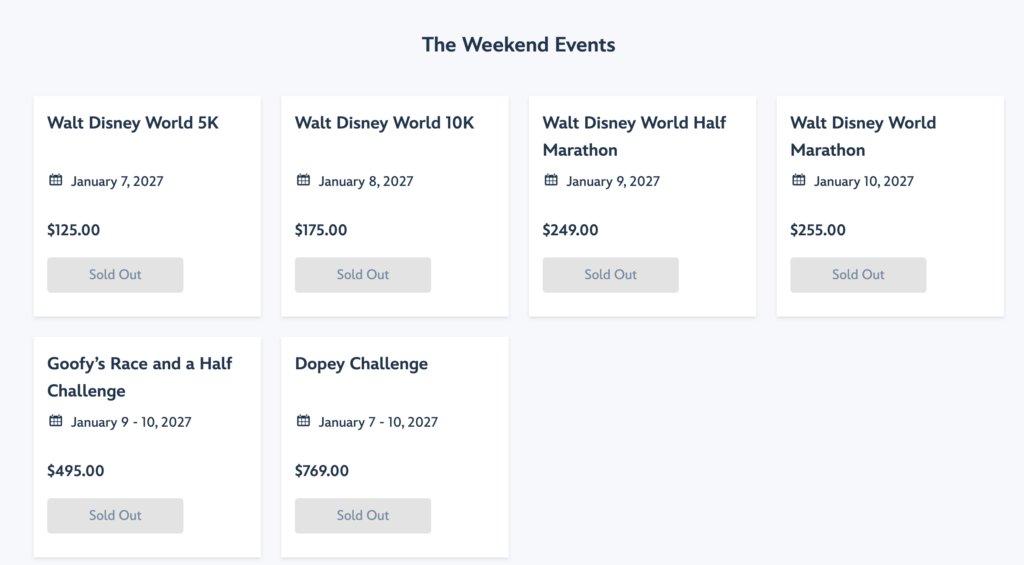The height and width of the screenshot is (565, 1024).
Task: Click calendar icon beside January 9, 2027
Action: tap(551, 181)
